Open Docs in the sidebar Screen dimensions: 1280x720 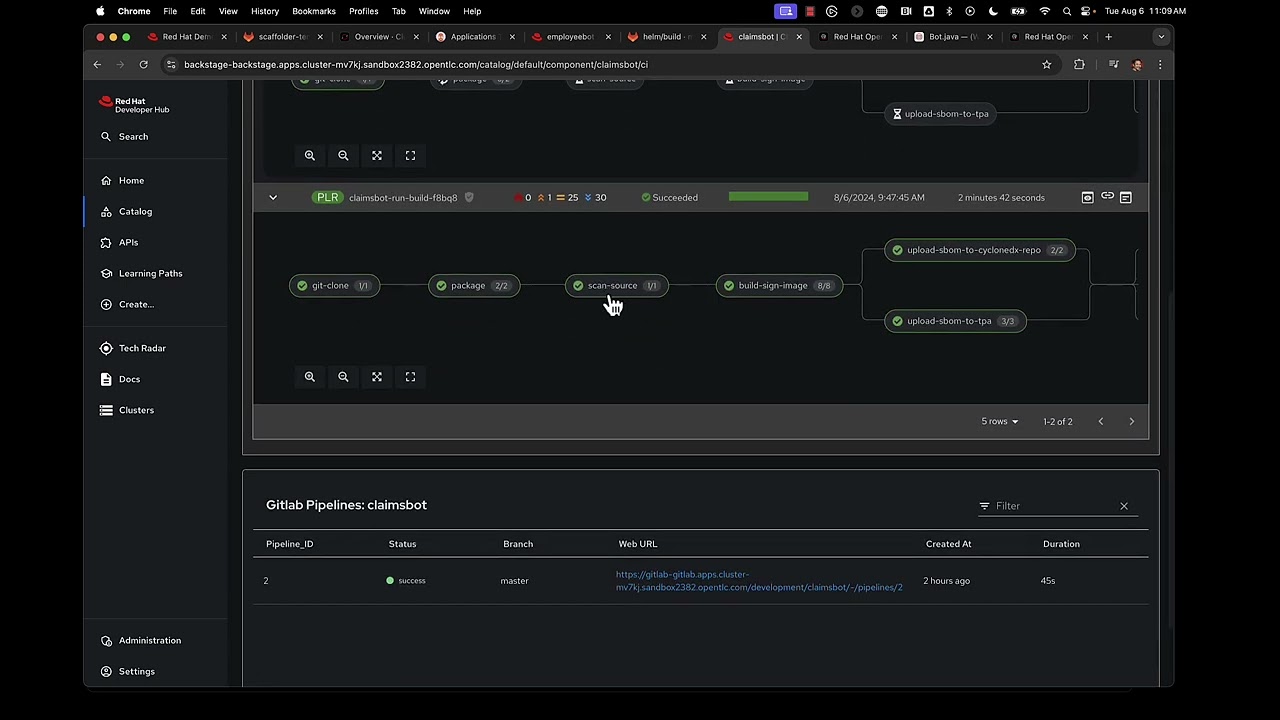click(x=120, y=379)
